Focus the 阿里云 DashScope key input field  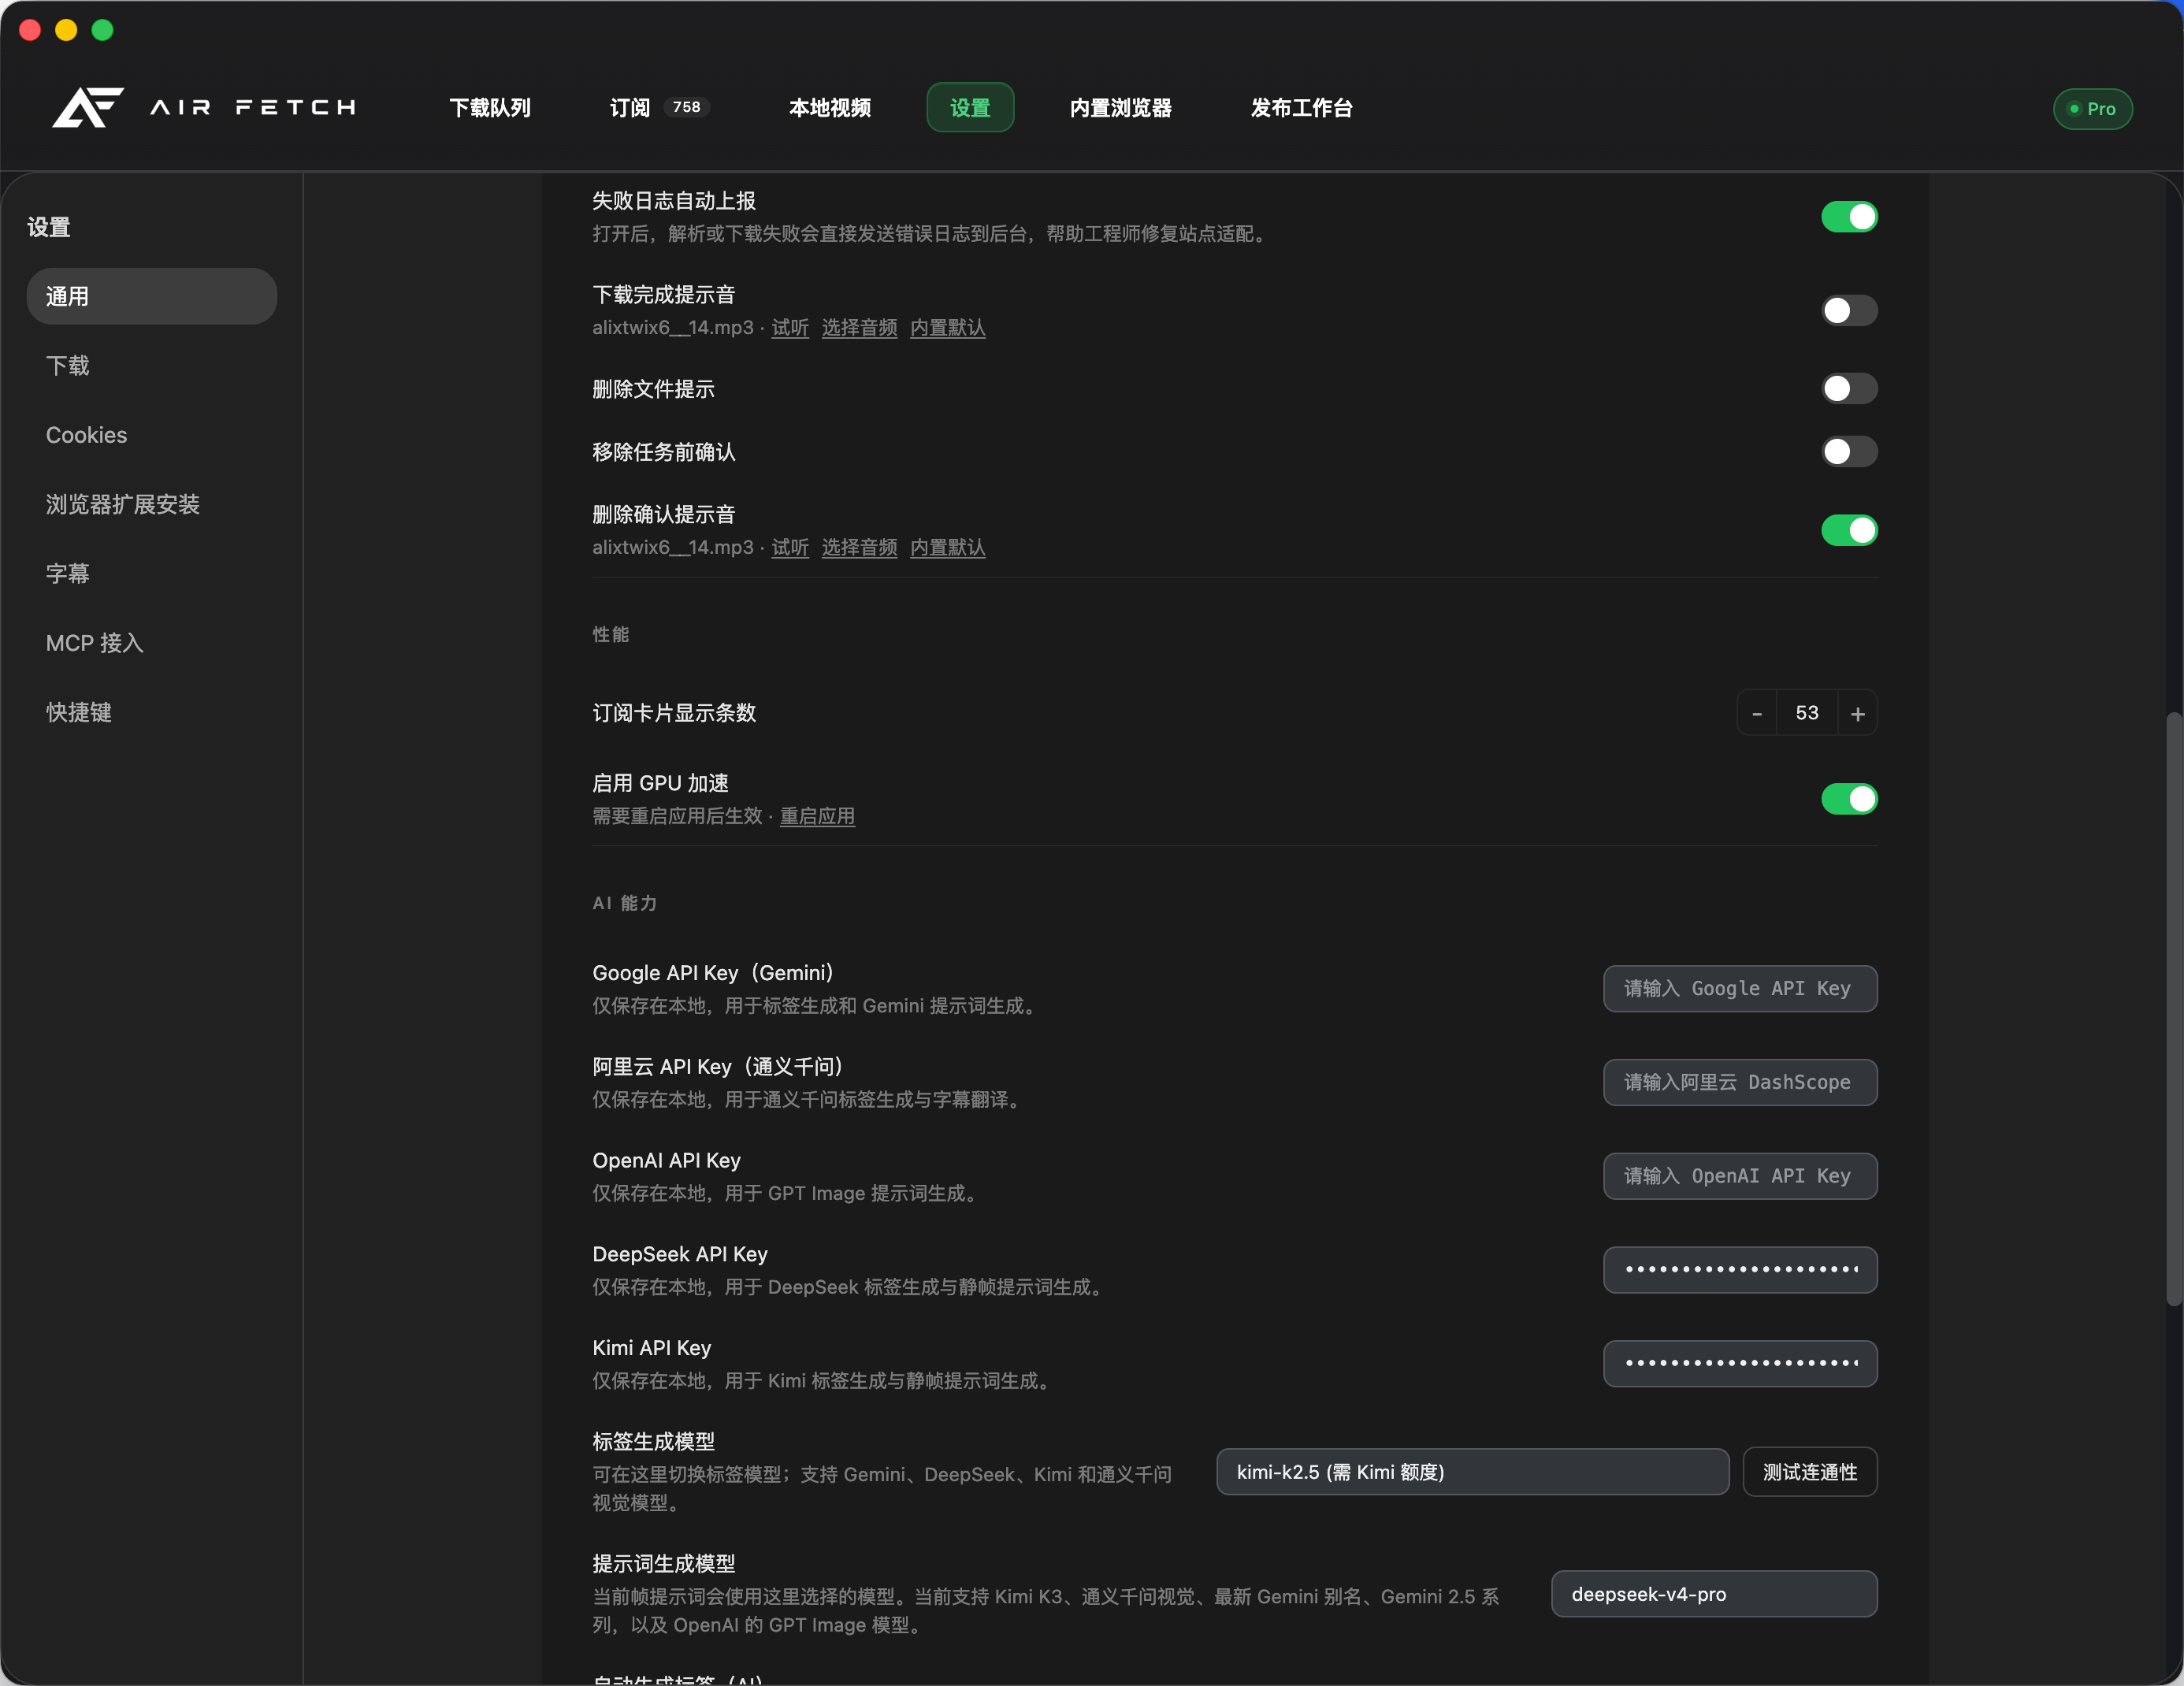click(1740, 1082)
